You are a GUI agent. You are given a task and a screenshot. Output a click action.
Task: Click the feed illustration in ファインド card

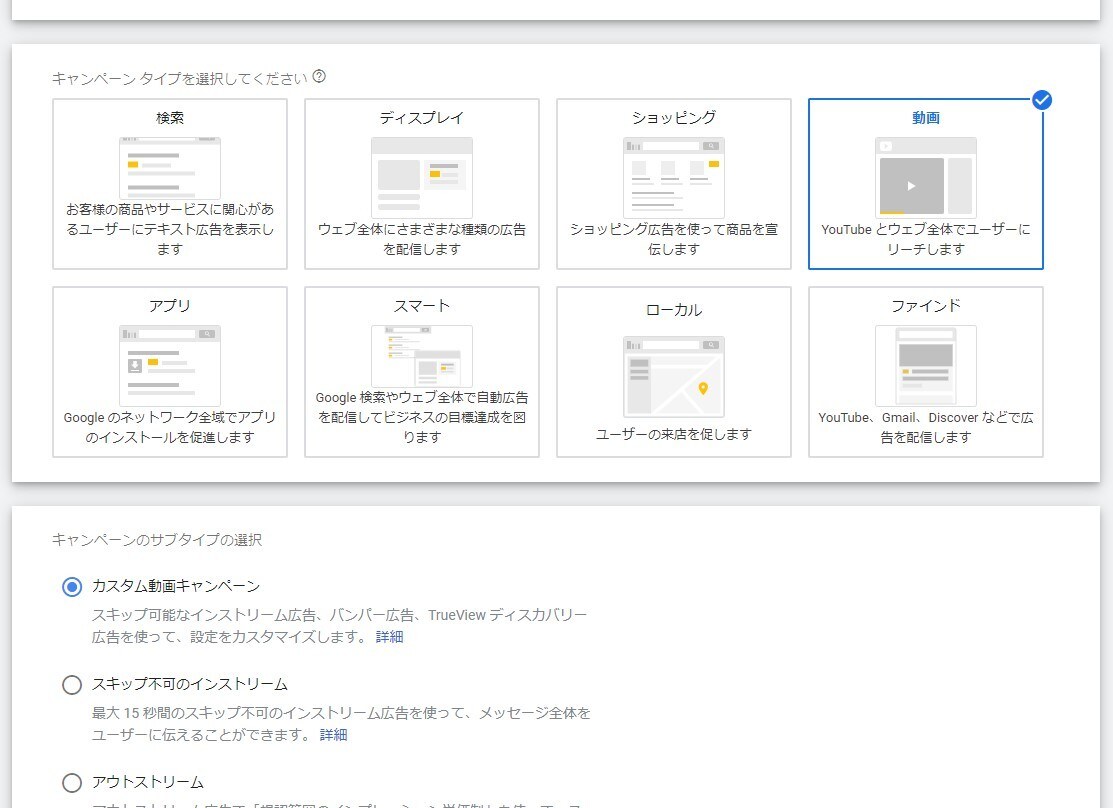point(926,366)
